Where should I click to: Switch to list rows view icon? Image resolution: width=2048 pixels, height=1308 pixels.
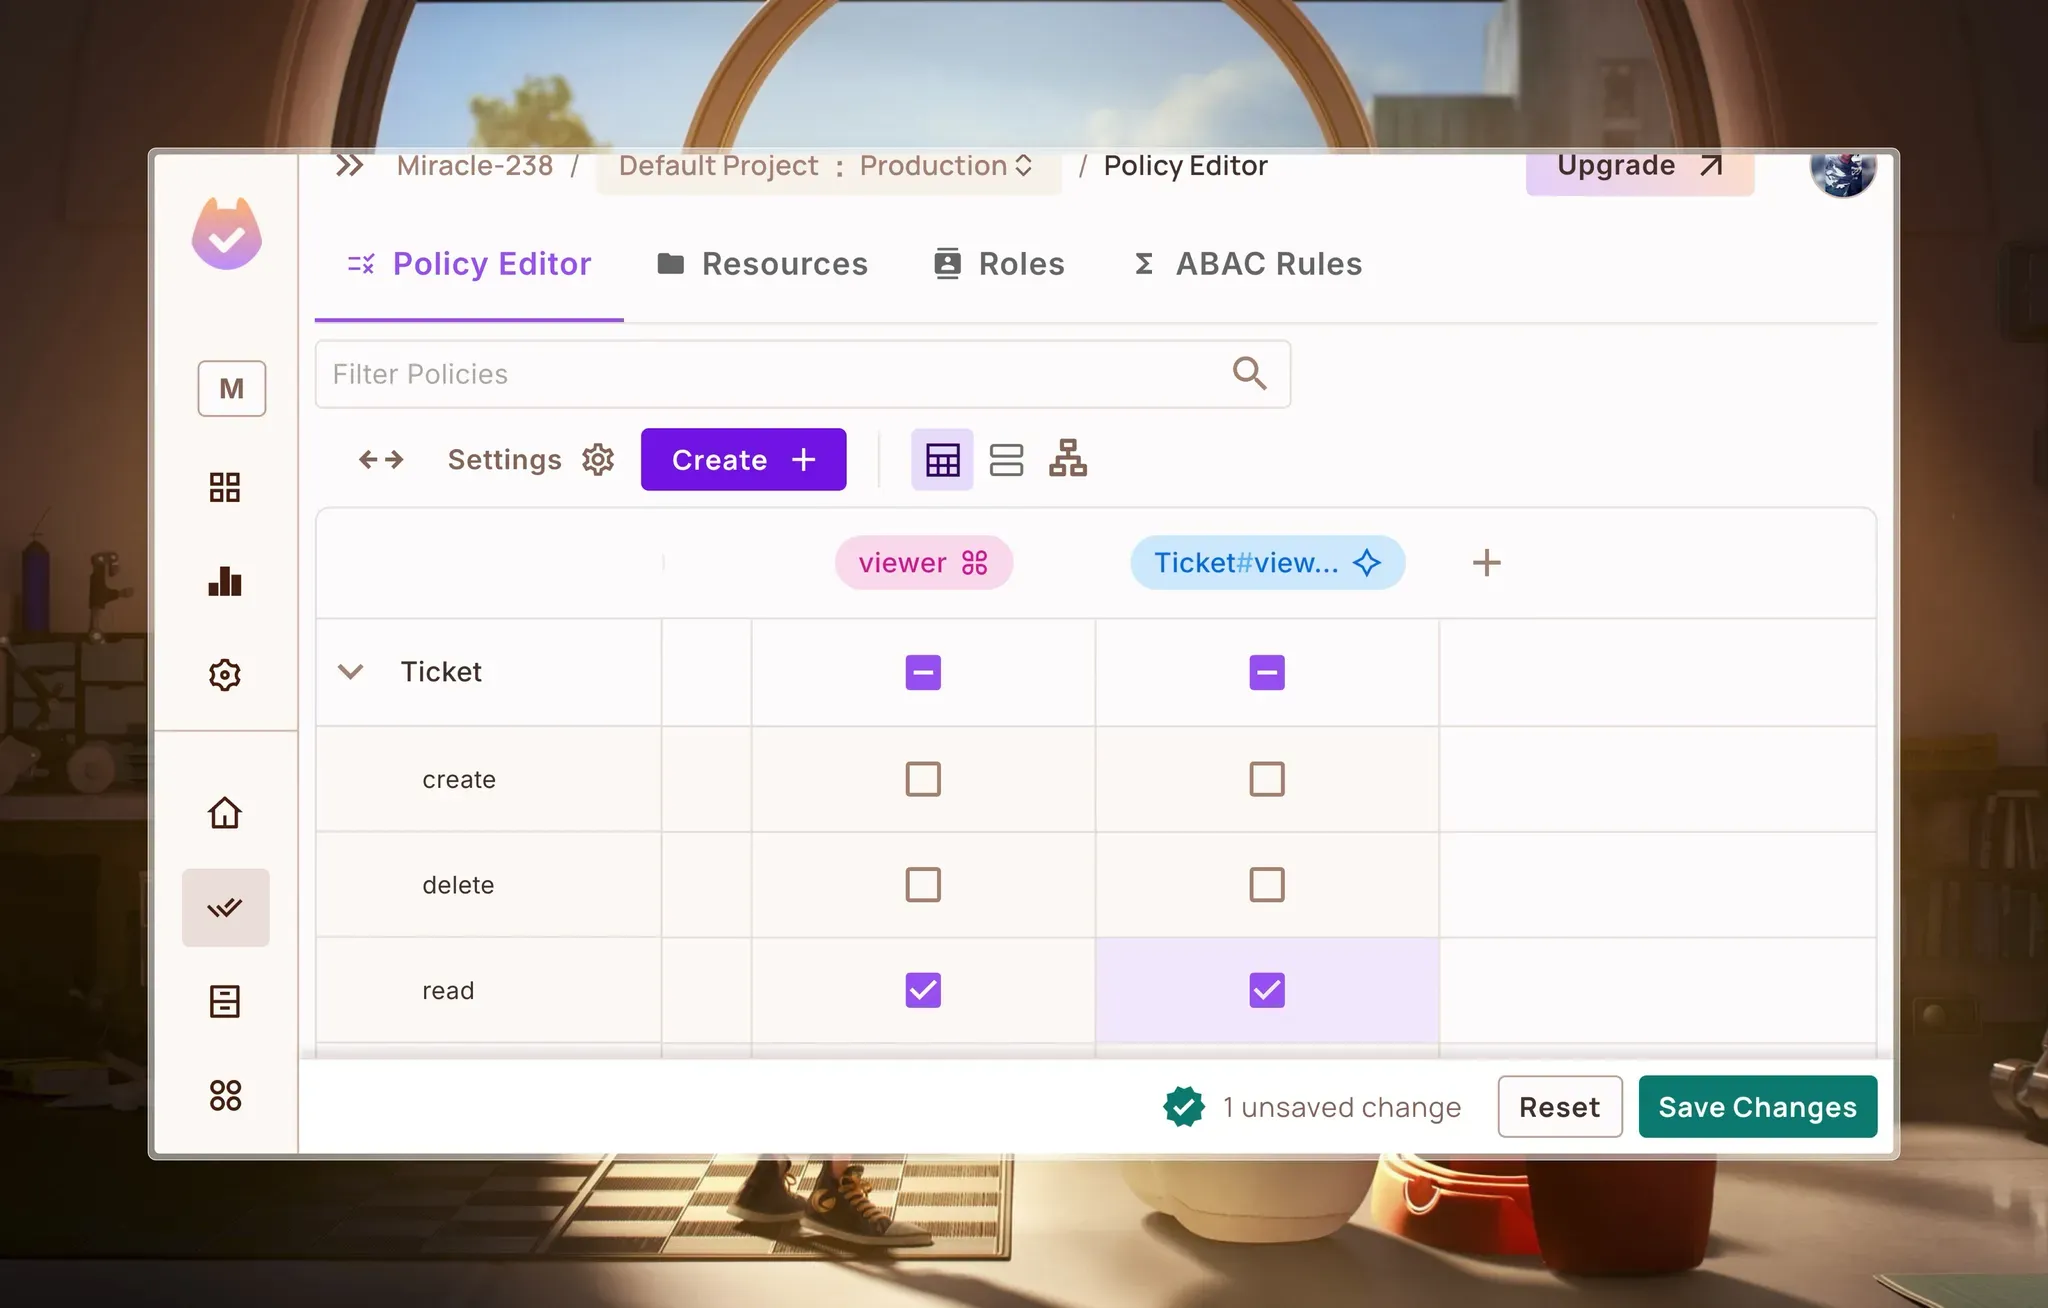click(1006, 460)
